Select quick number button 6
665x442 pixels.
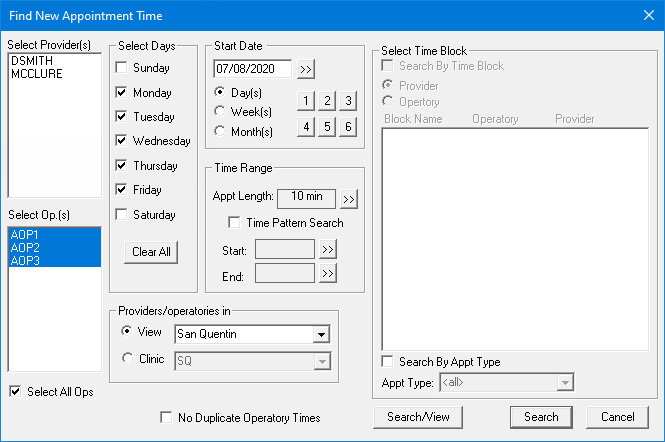(348, 127)
